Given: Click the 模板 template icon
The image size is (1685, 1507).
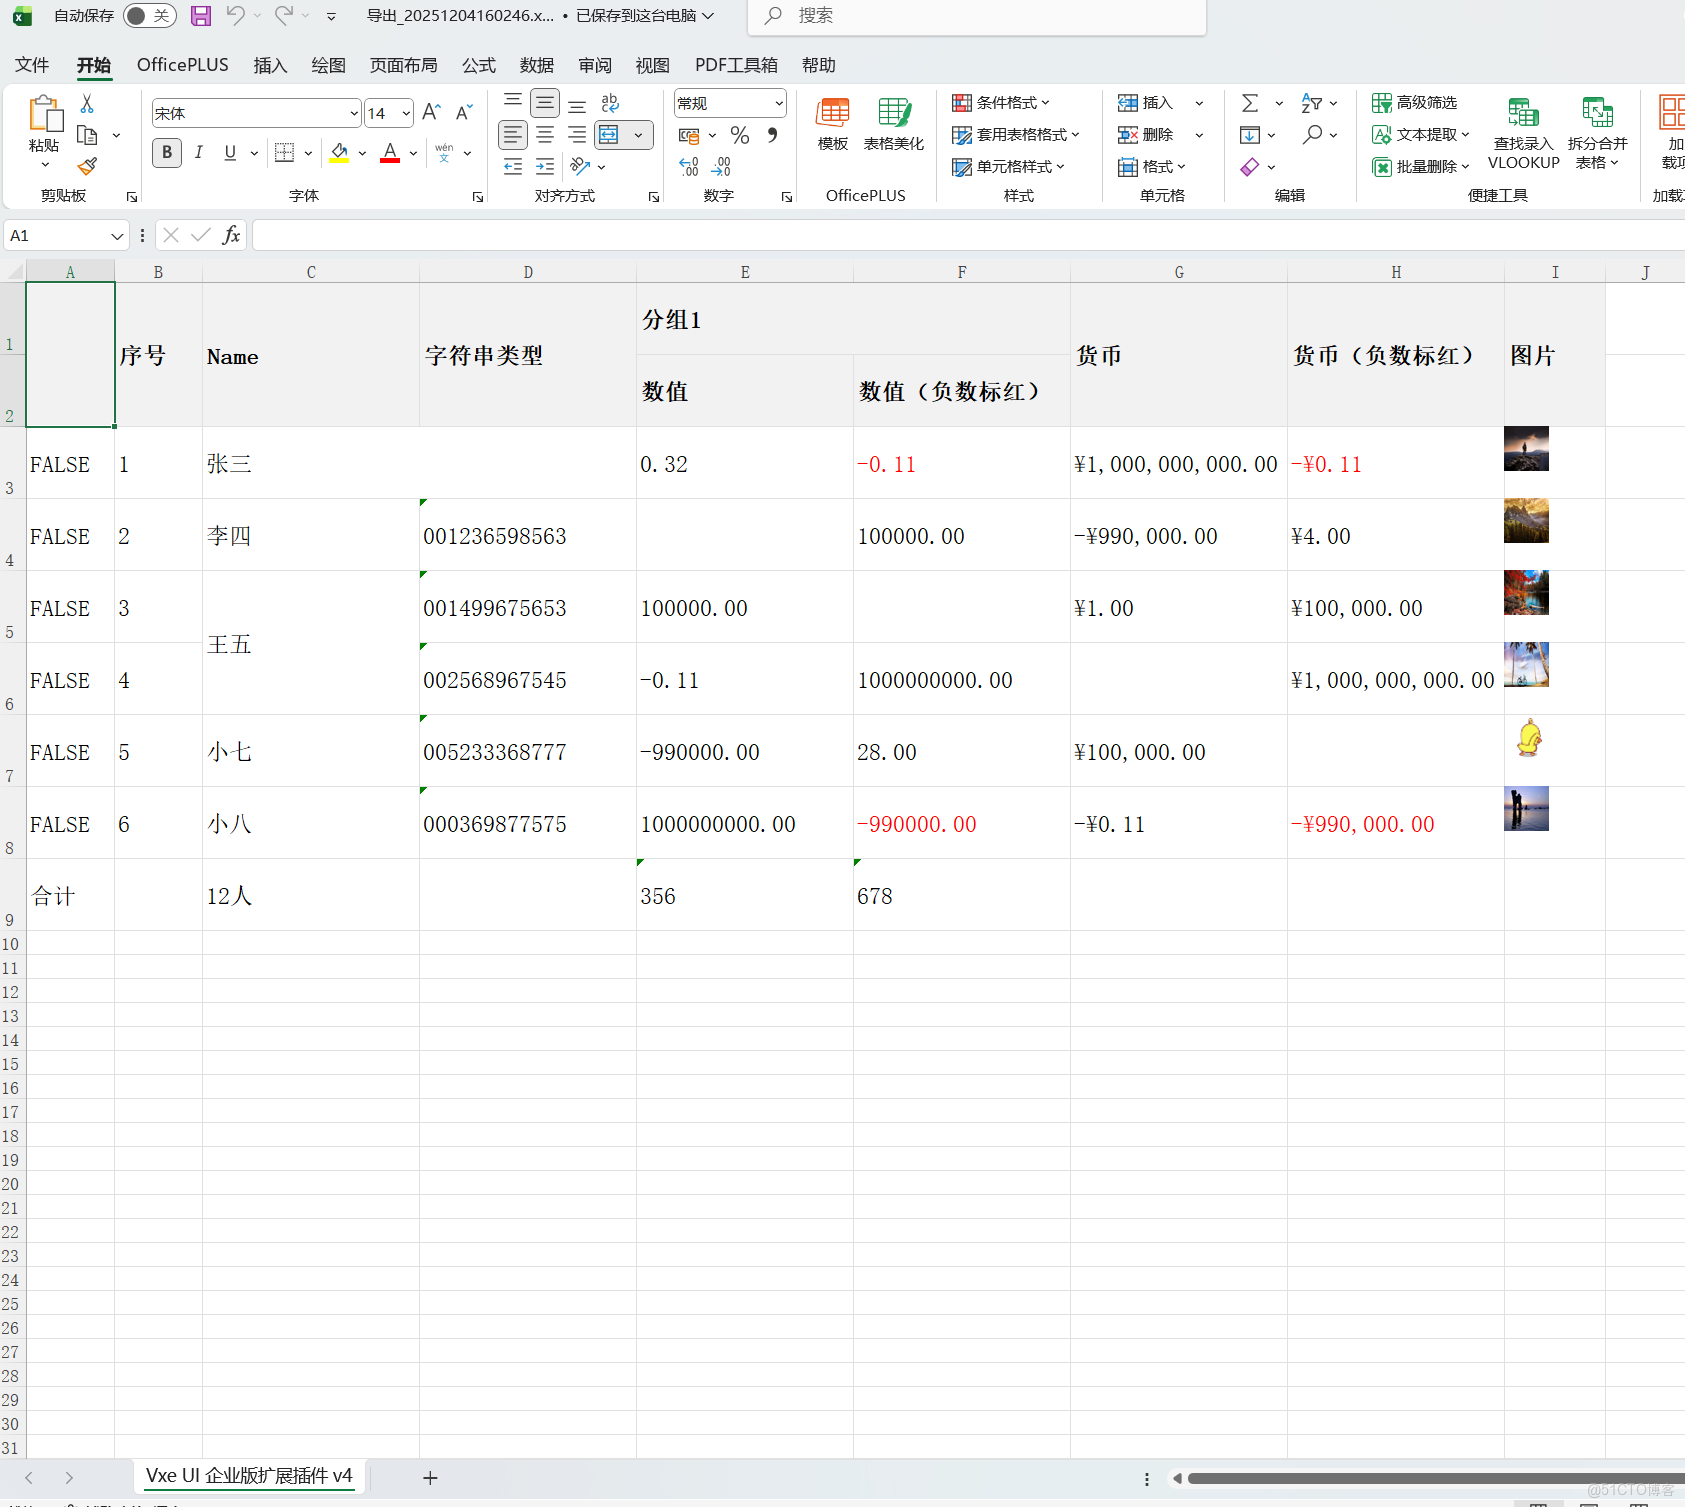Looking at the screenshot, I should pos(832,124).
